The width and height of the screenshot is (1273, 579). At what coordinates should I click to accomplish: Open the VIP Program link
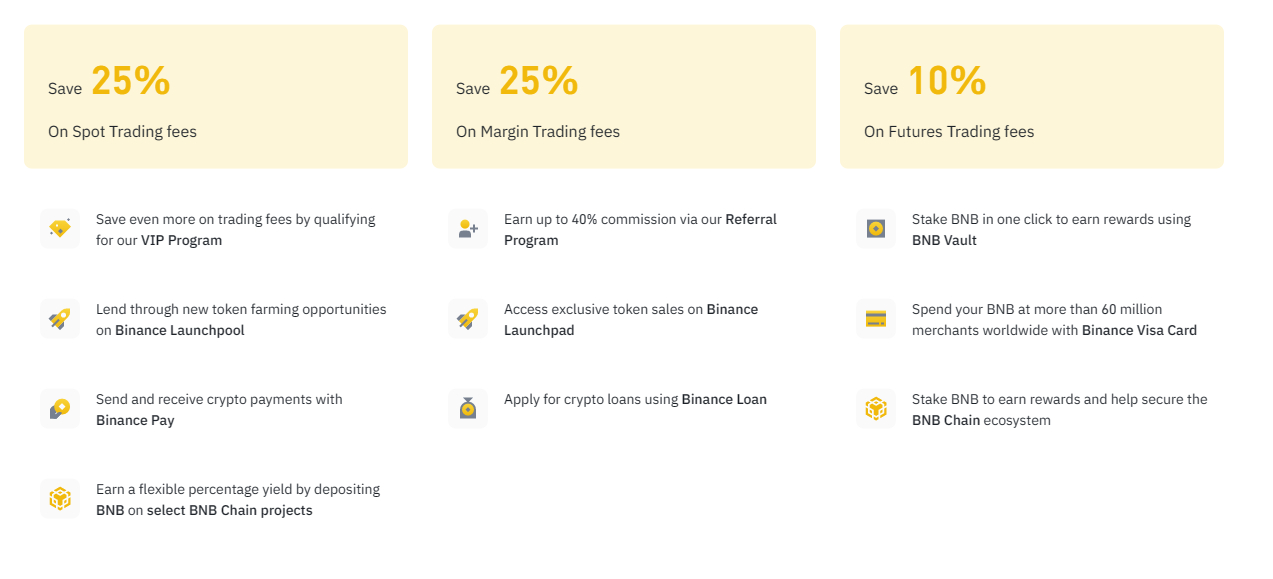pos(181,241)
